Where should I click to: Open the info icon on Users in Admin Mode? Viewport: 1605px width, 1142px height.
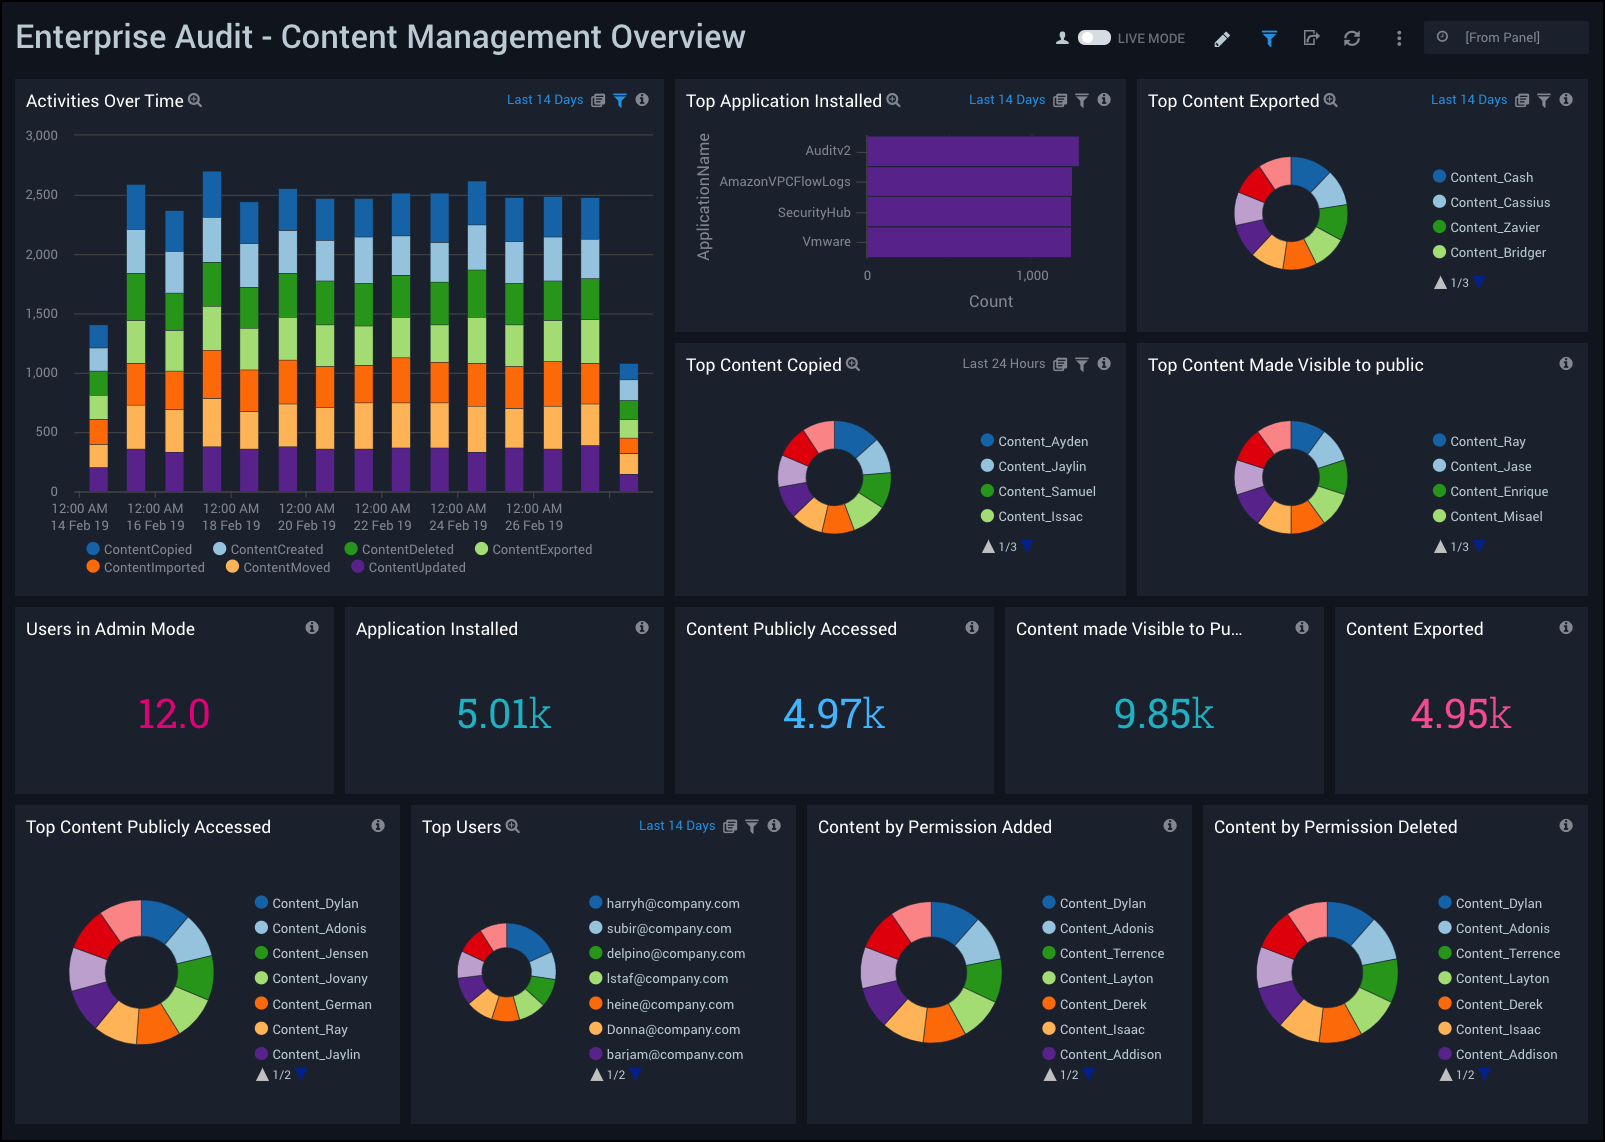tap(312, 628)
